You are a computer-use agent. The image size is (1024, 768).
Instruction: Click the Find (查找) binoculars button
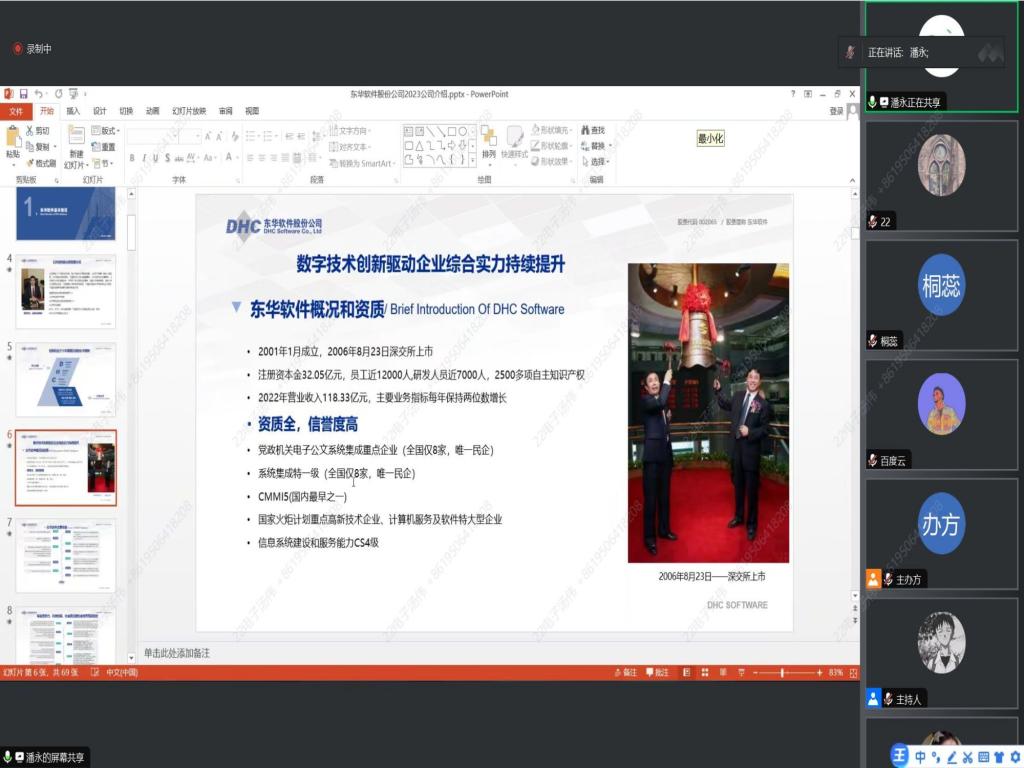[x=593, y=131]
